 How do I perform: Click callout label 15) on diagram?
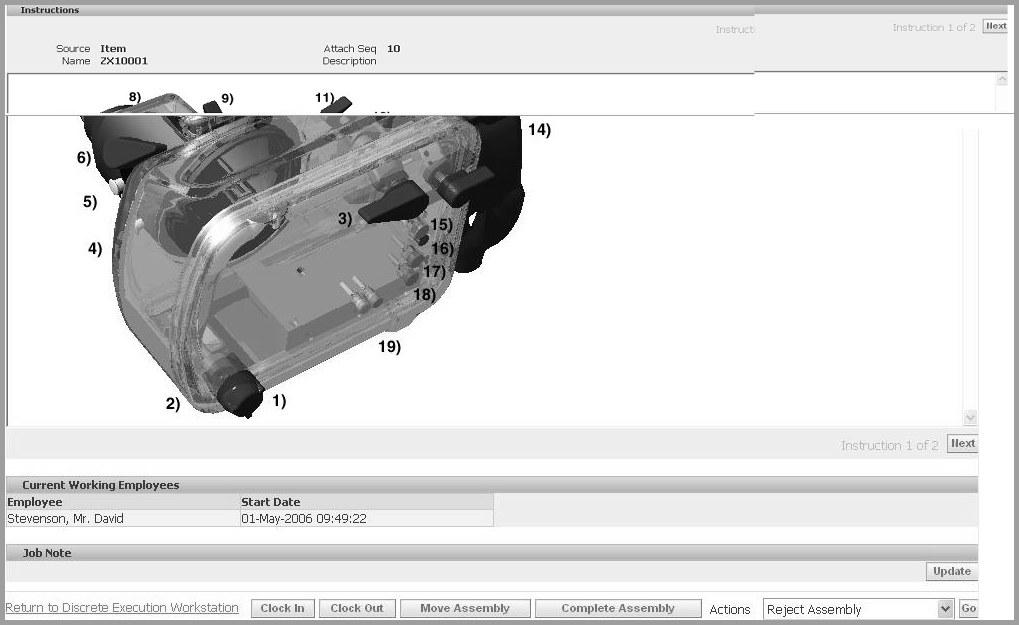441,225
